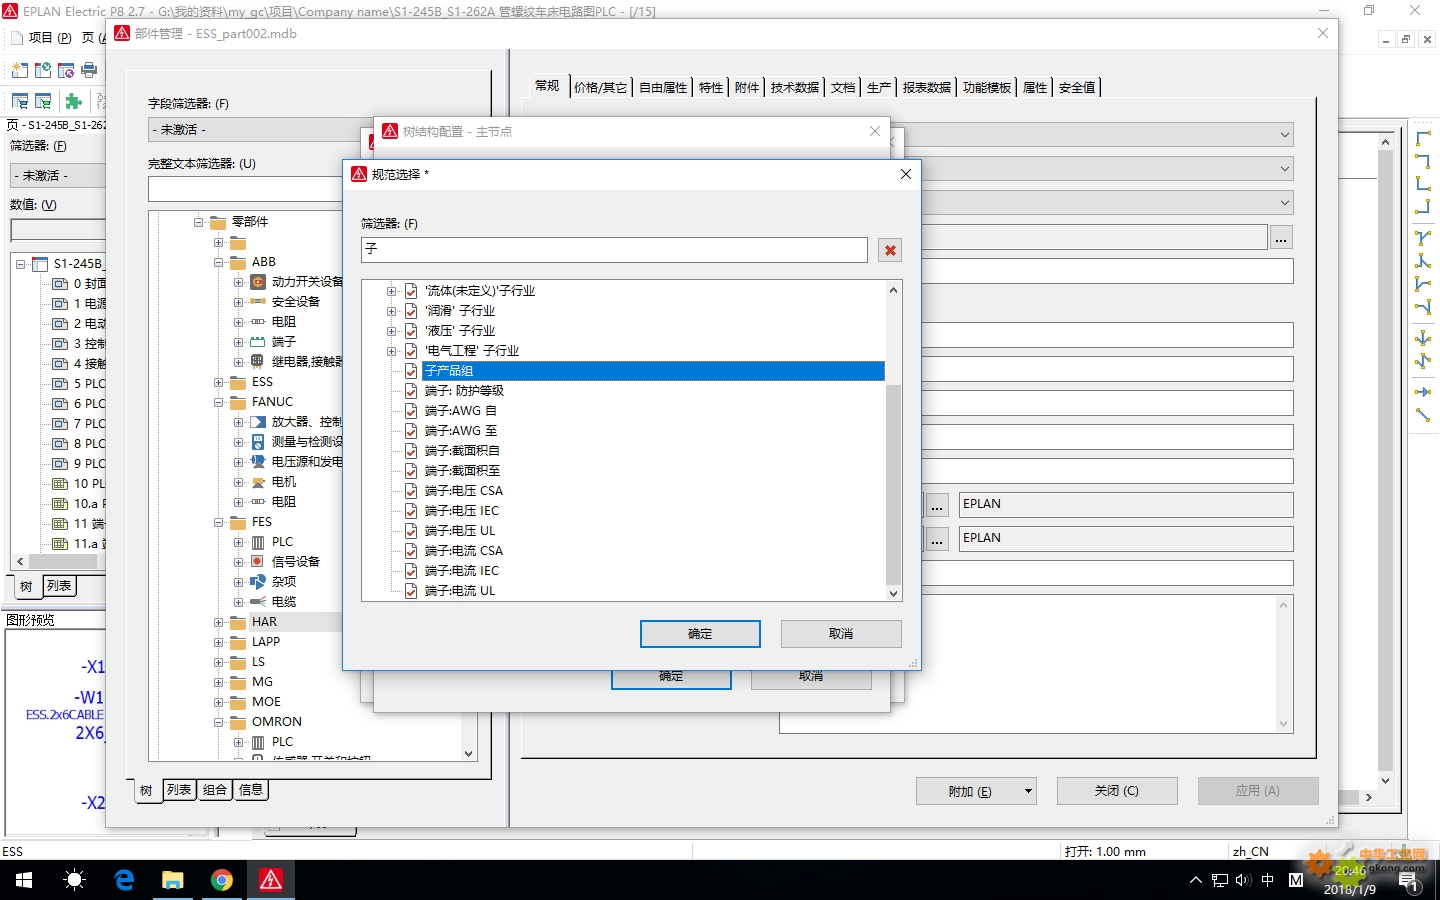Click scroll down arrow of 规范选择 list
This screenshot has height=900, width=1440.
coord(894,593)
